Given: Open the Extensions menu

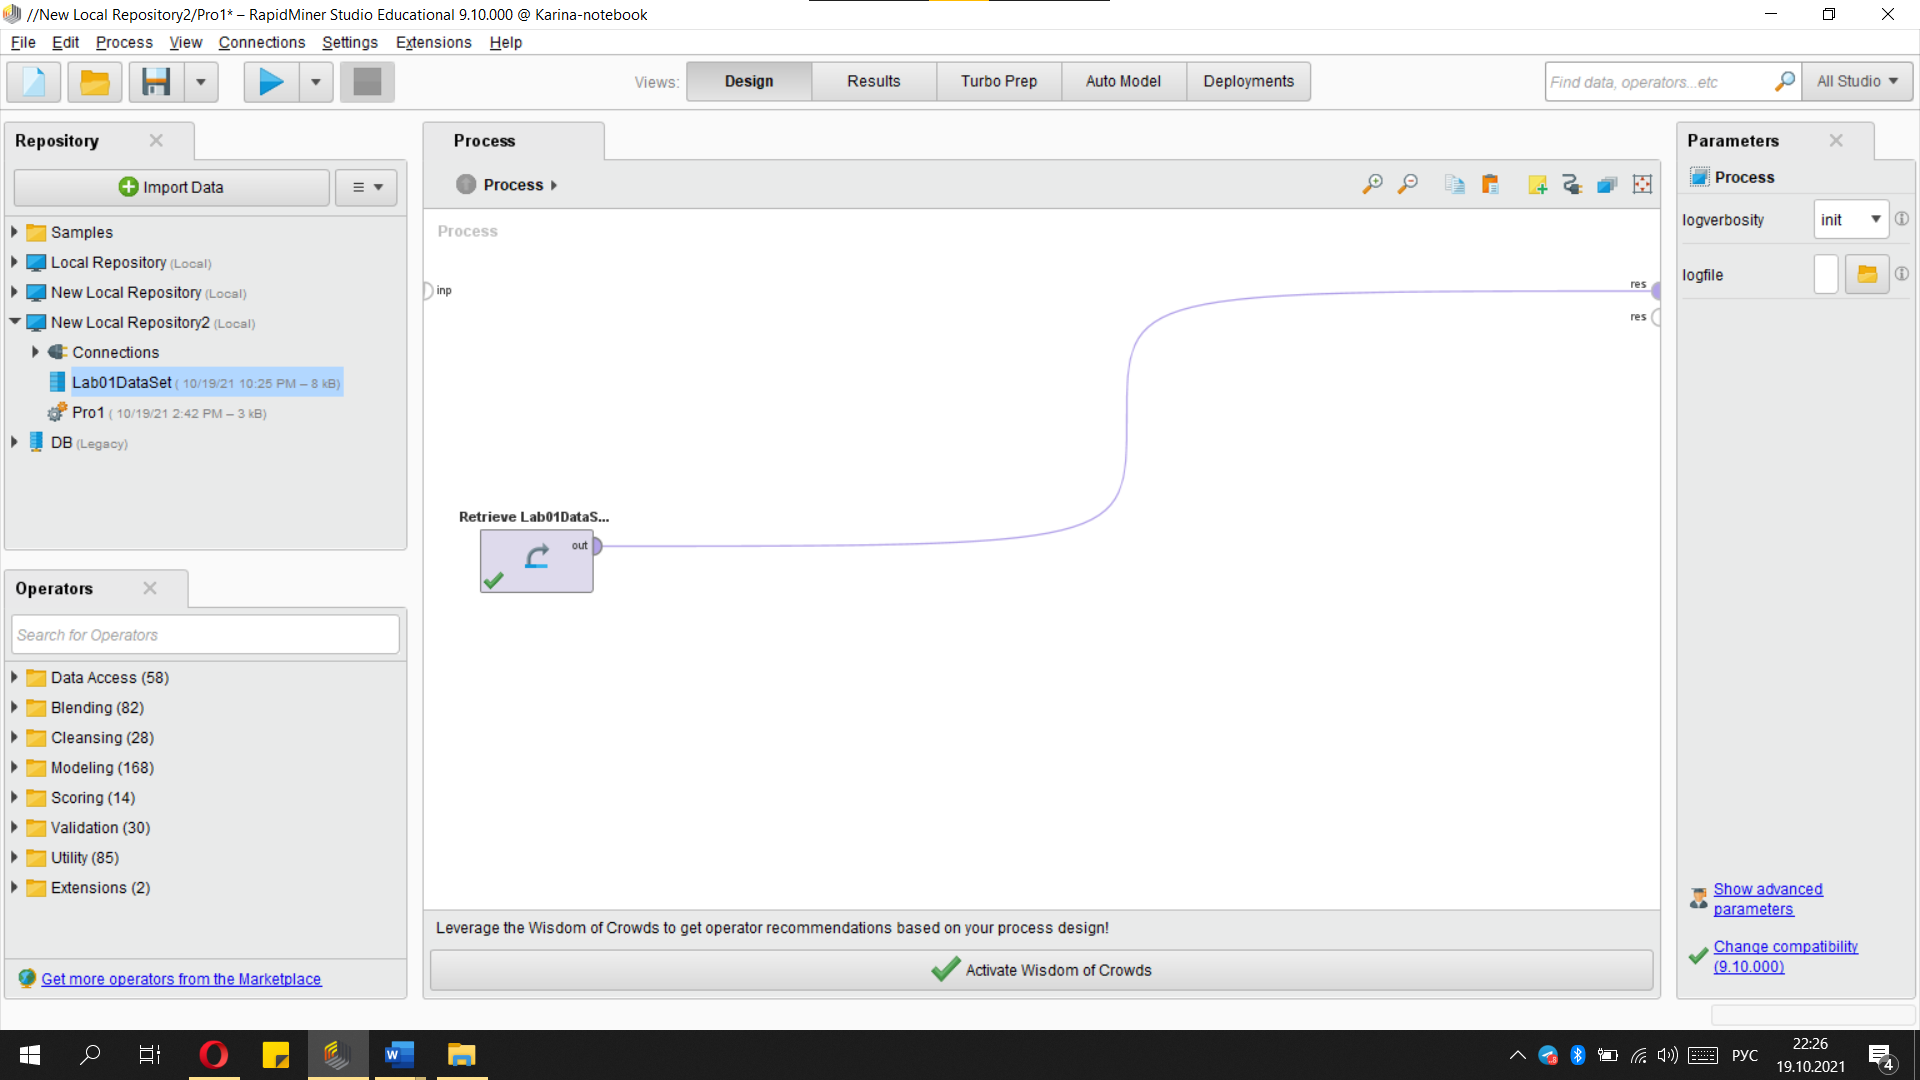Looking at the screenshot, I should pos(433,42).
